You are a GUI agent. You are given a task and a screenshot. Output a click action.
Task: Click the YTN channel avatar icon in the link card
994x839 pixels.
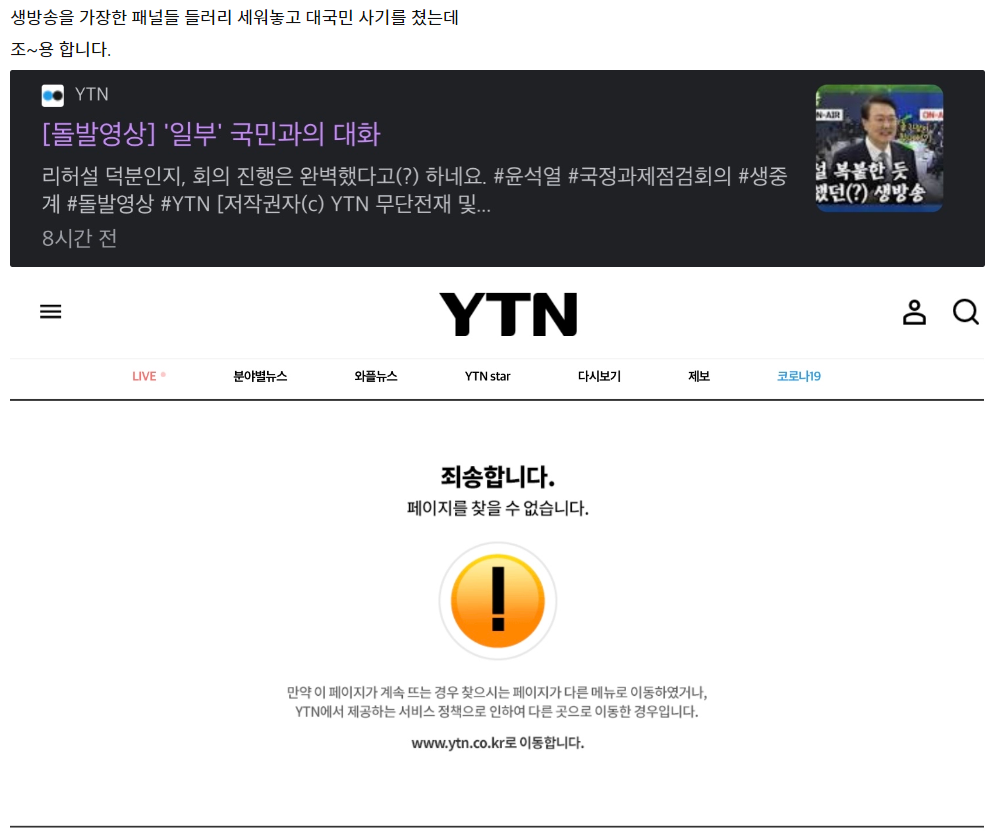click(53, 96)
